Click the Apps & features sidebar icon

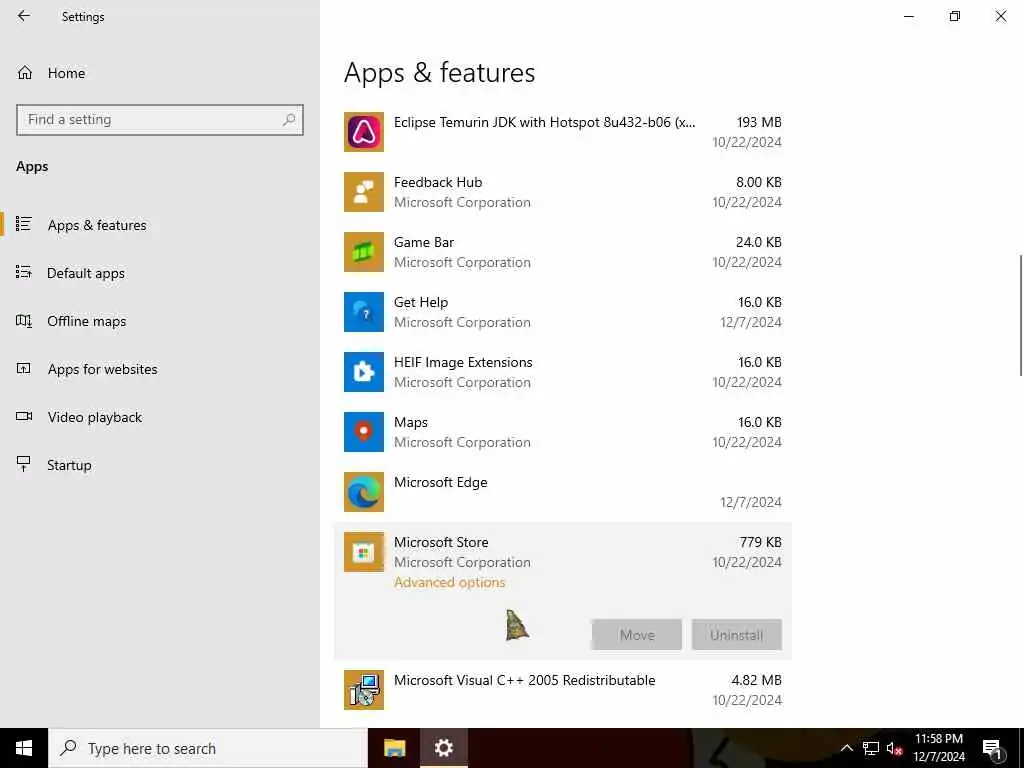click(x=24, y=224)
